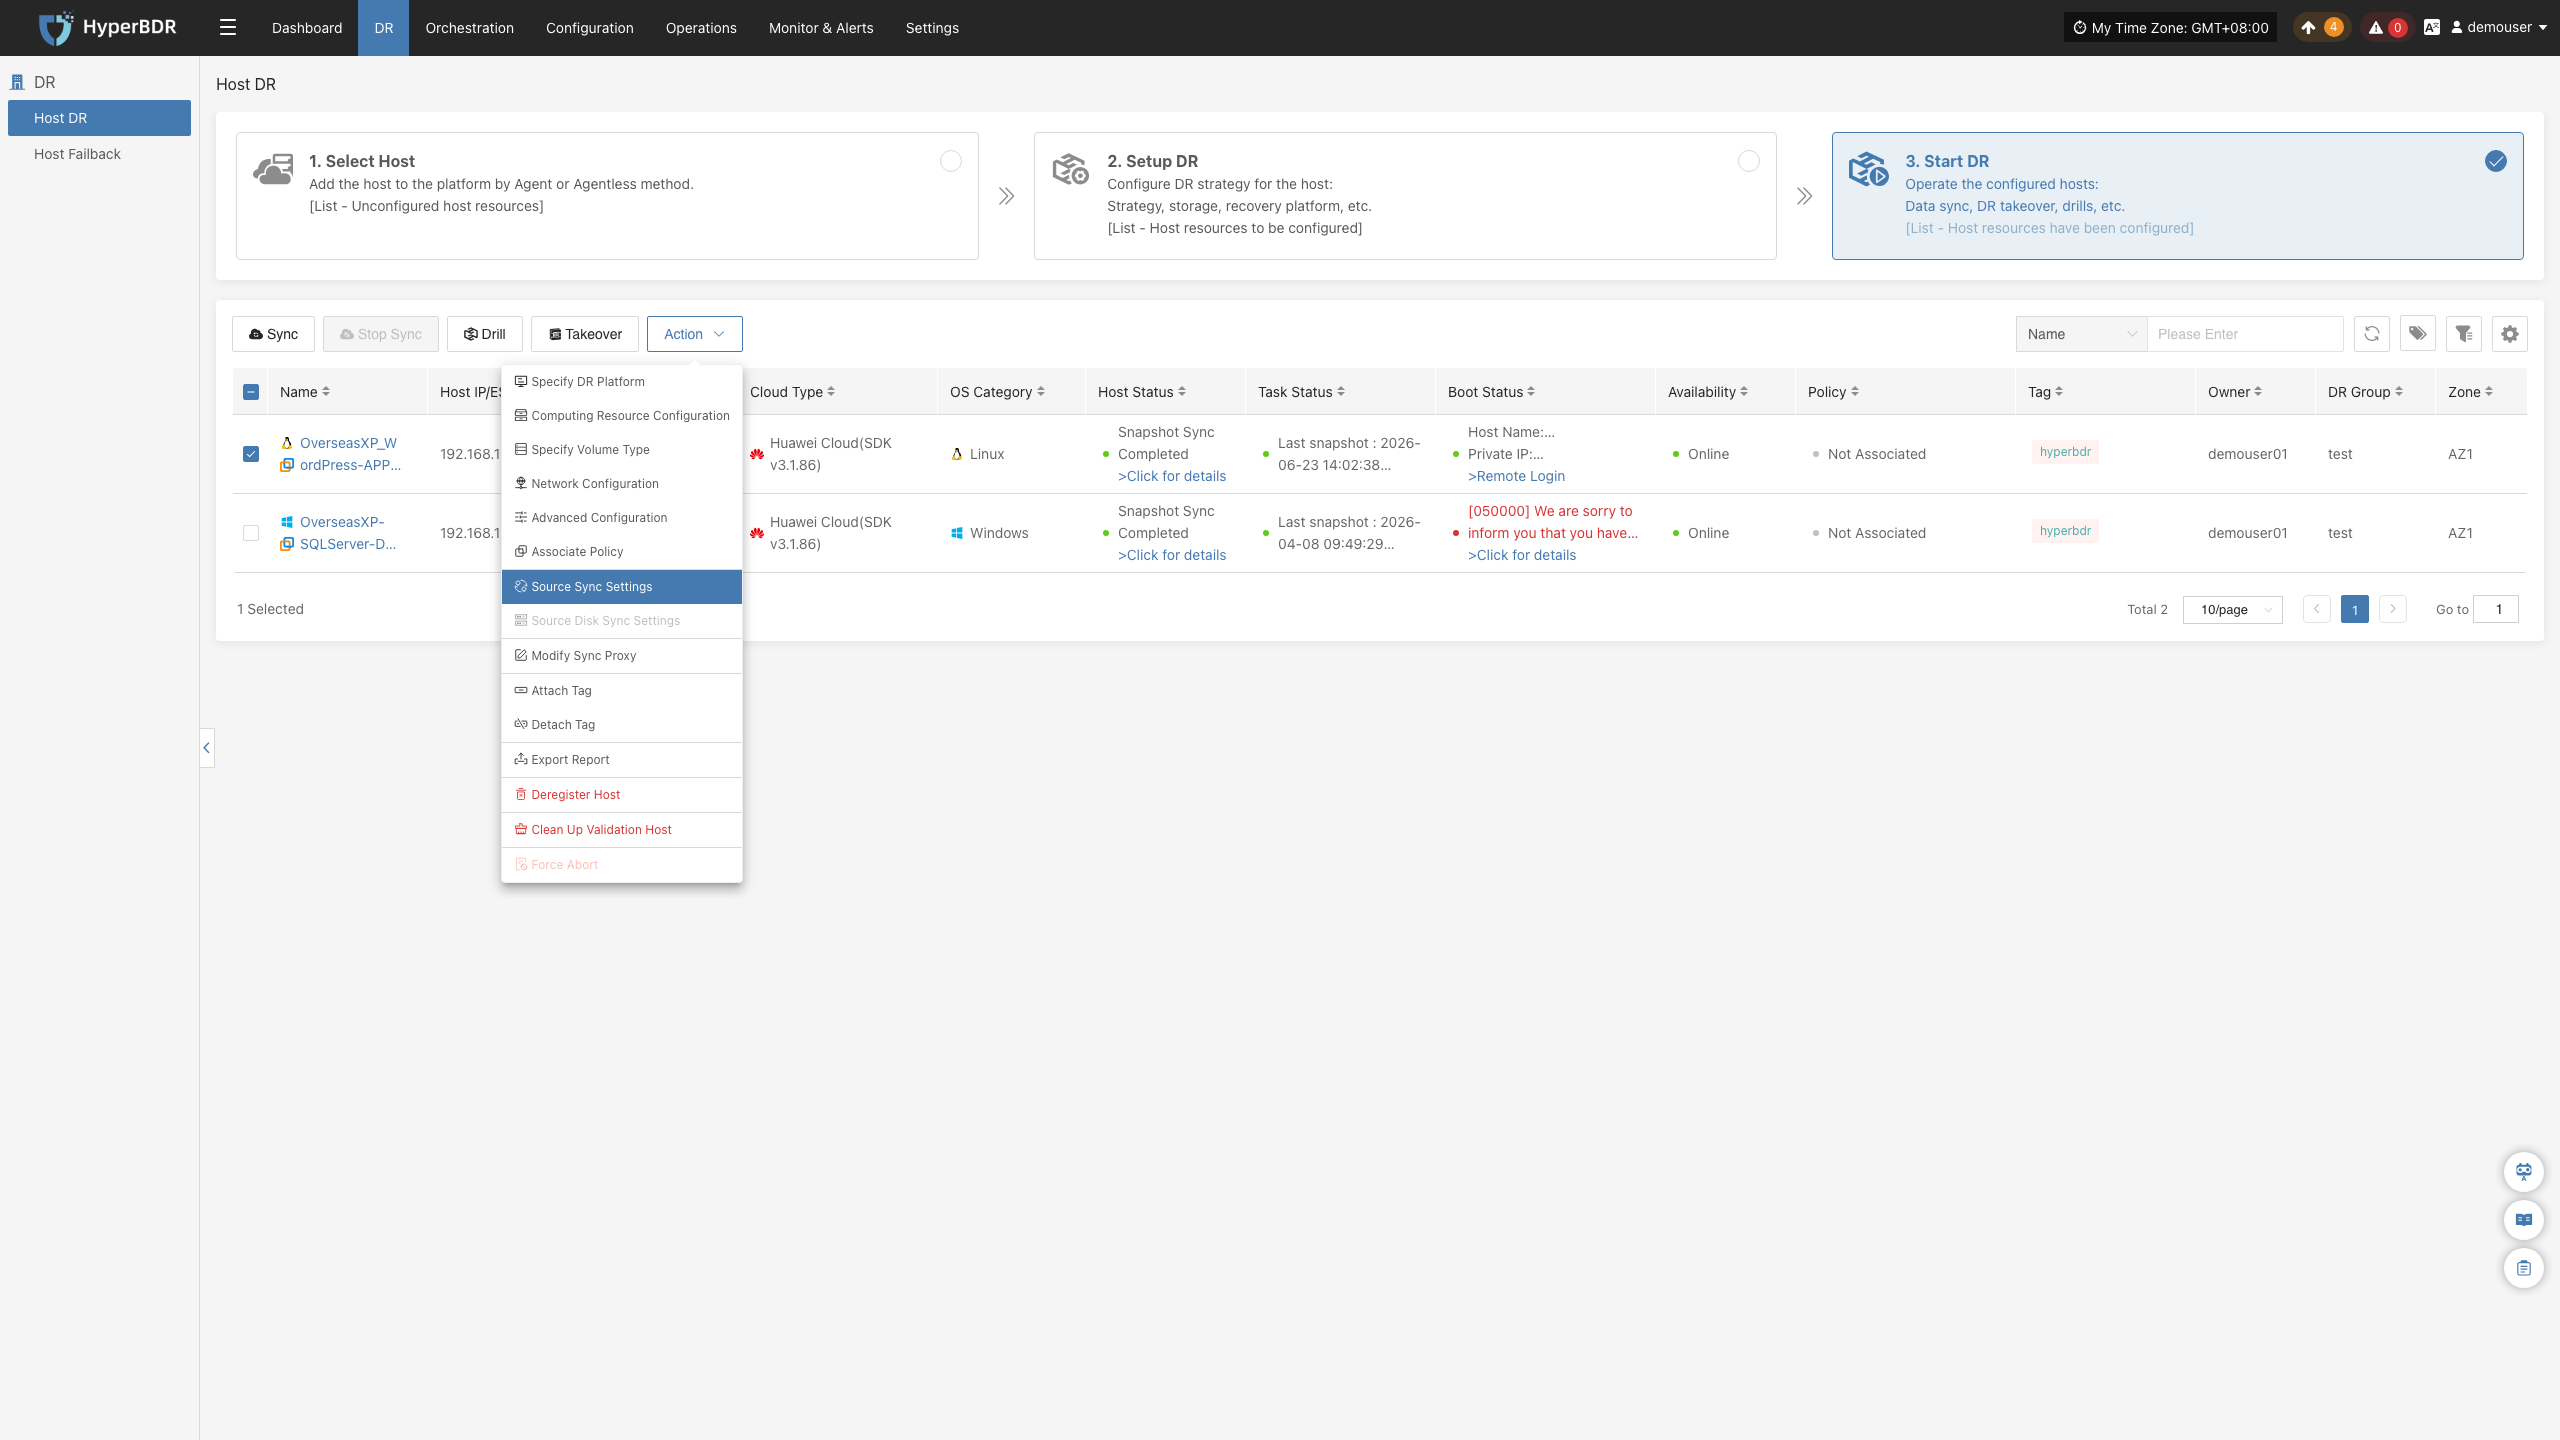Click the Start DR step icon
Image resolution: width=2560 pixels, height=1440 pixels.
1868,169
